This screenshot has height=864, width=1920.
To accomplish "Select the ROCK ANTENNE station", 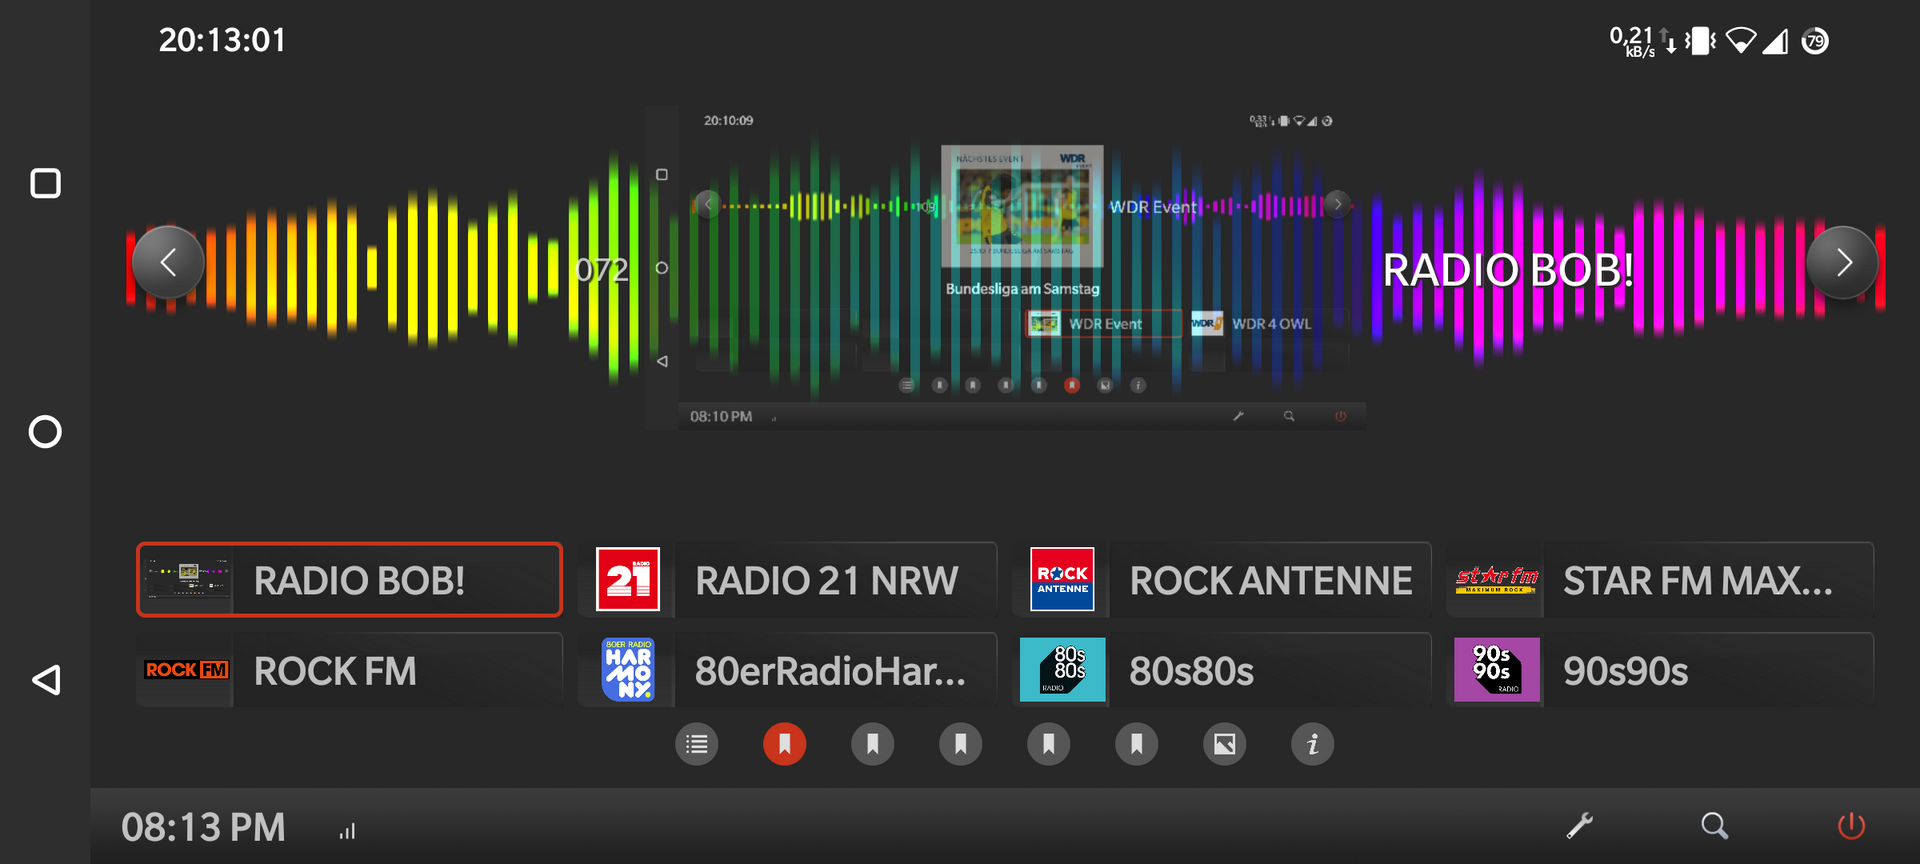I will (x=1222, y=580).
